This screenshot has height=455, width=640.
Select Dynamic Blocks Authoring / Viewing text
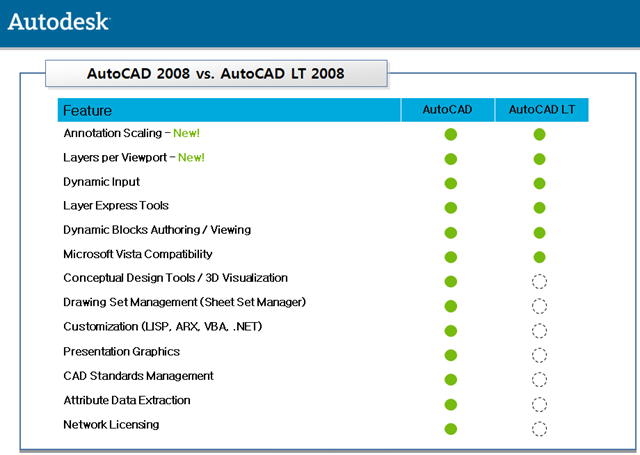[157, 230]
